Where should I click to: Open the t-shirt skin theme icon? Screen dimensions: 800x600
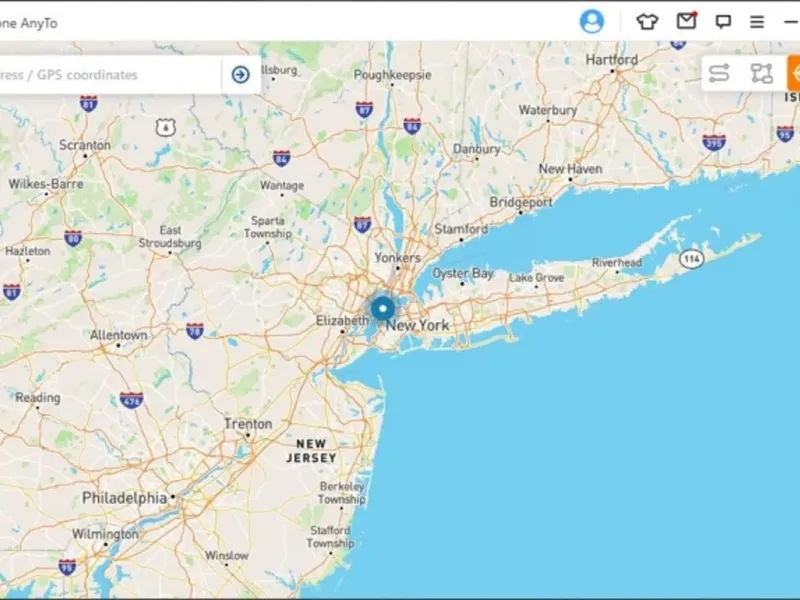[647, 22]
